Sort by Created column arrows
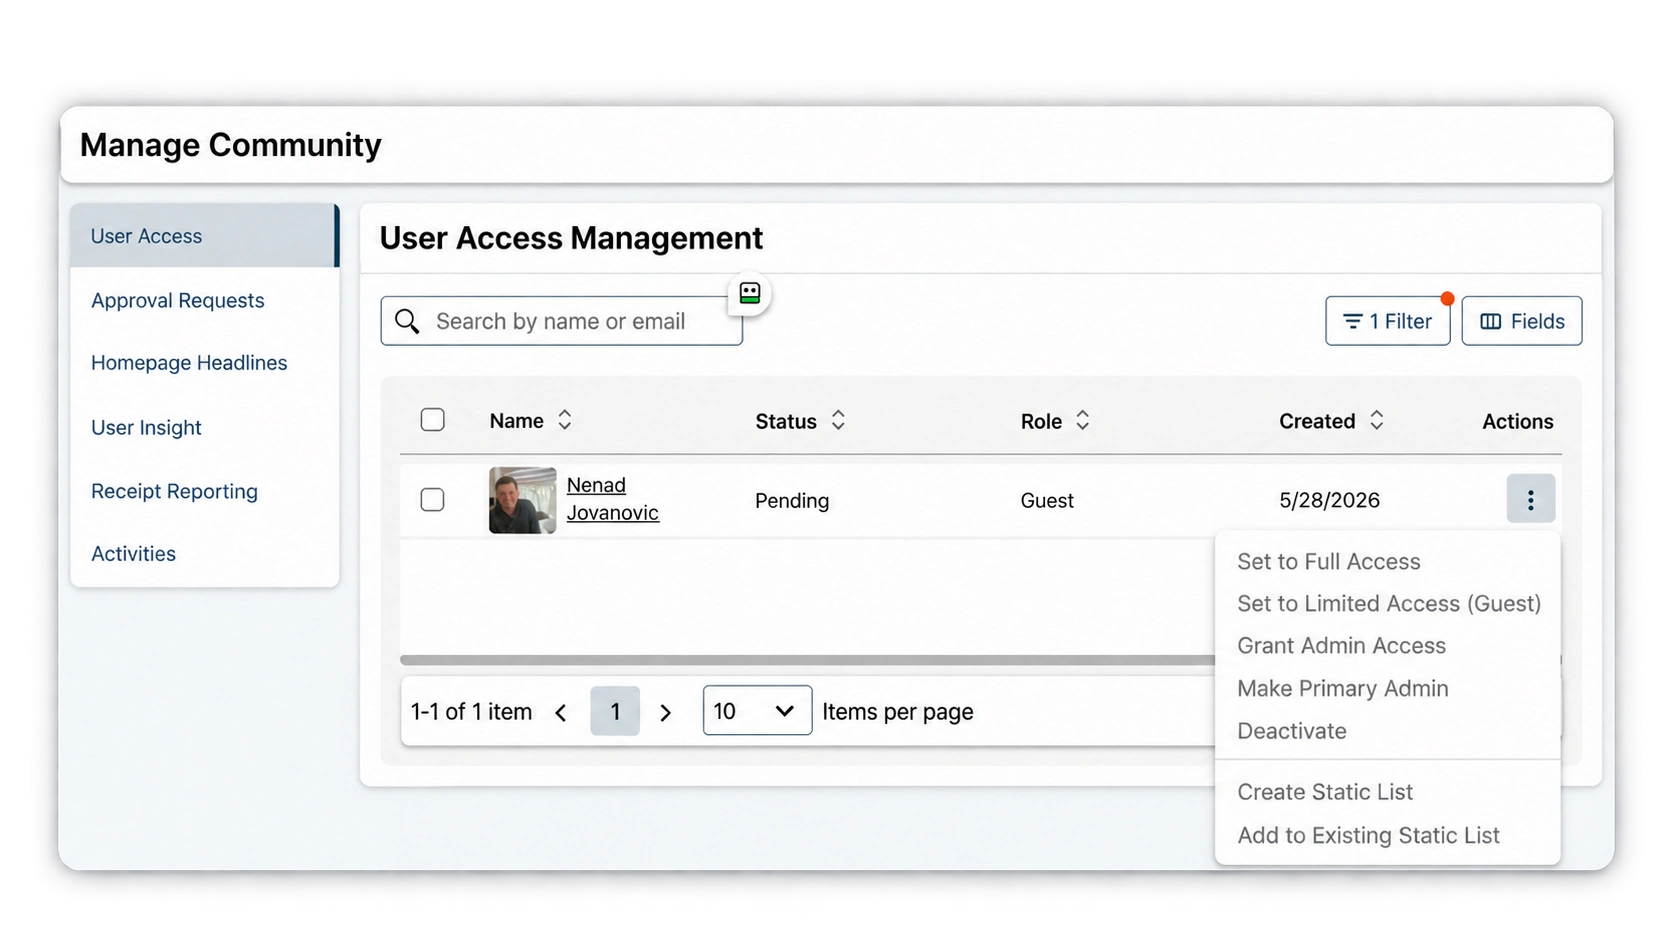This screenshot has height=941, width=1672. point(1376,420)
